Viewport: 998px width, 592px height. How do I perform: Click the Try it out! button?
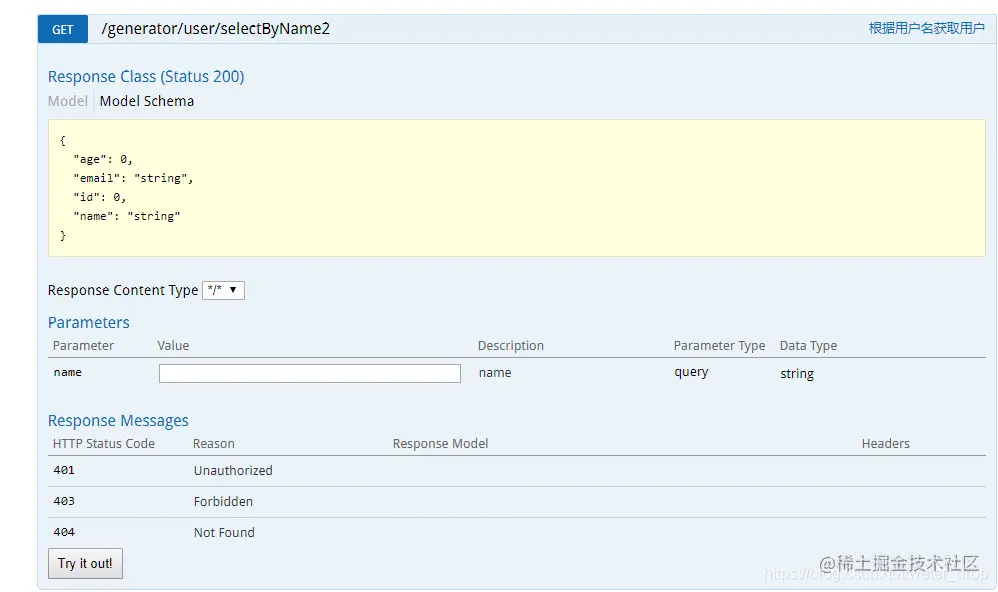pos(85,563)
